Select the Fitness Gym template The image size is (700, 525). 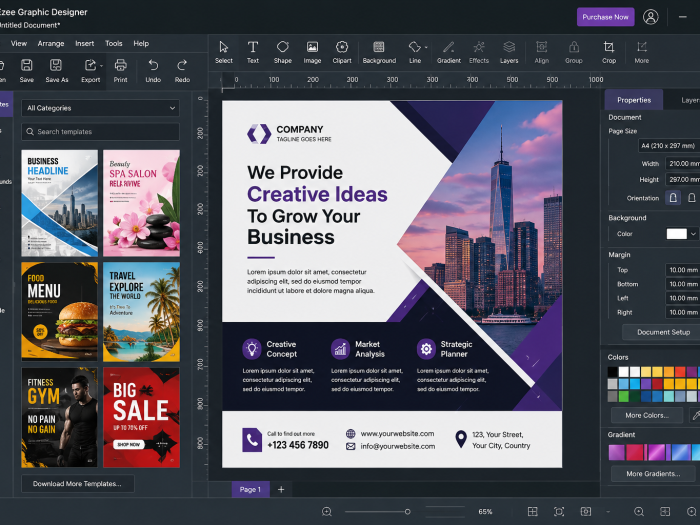coord(59,417)
